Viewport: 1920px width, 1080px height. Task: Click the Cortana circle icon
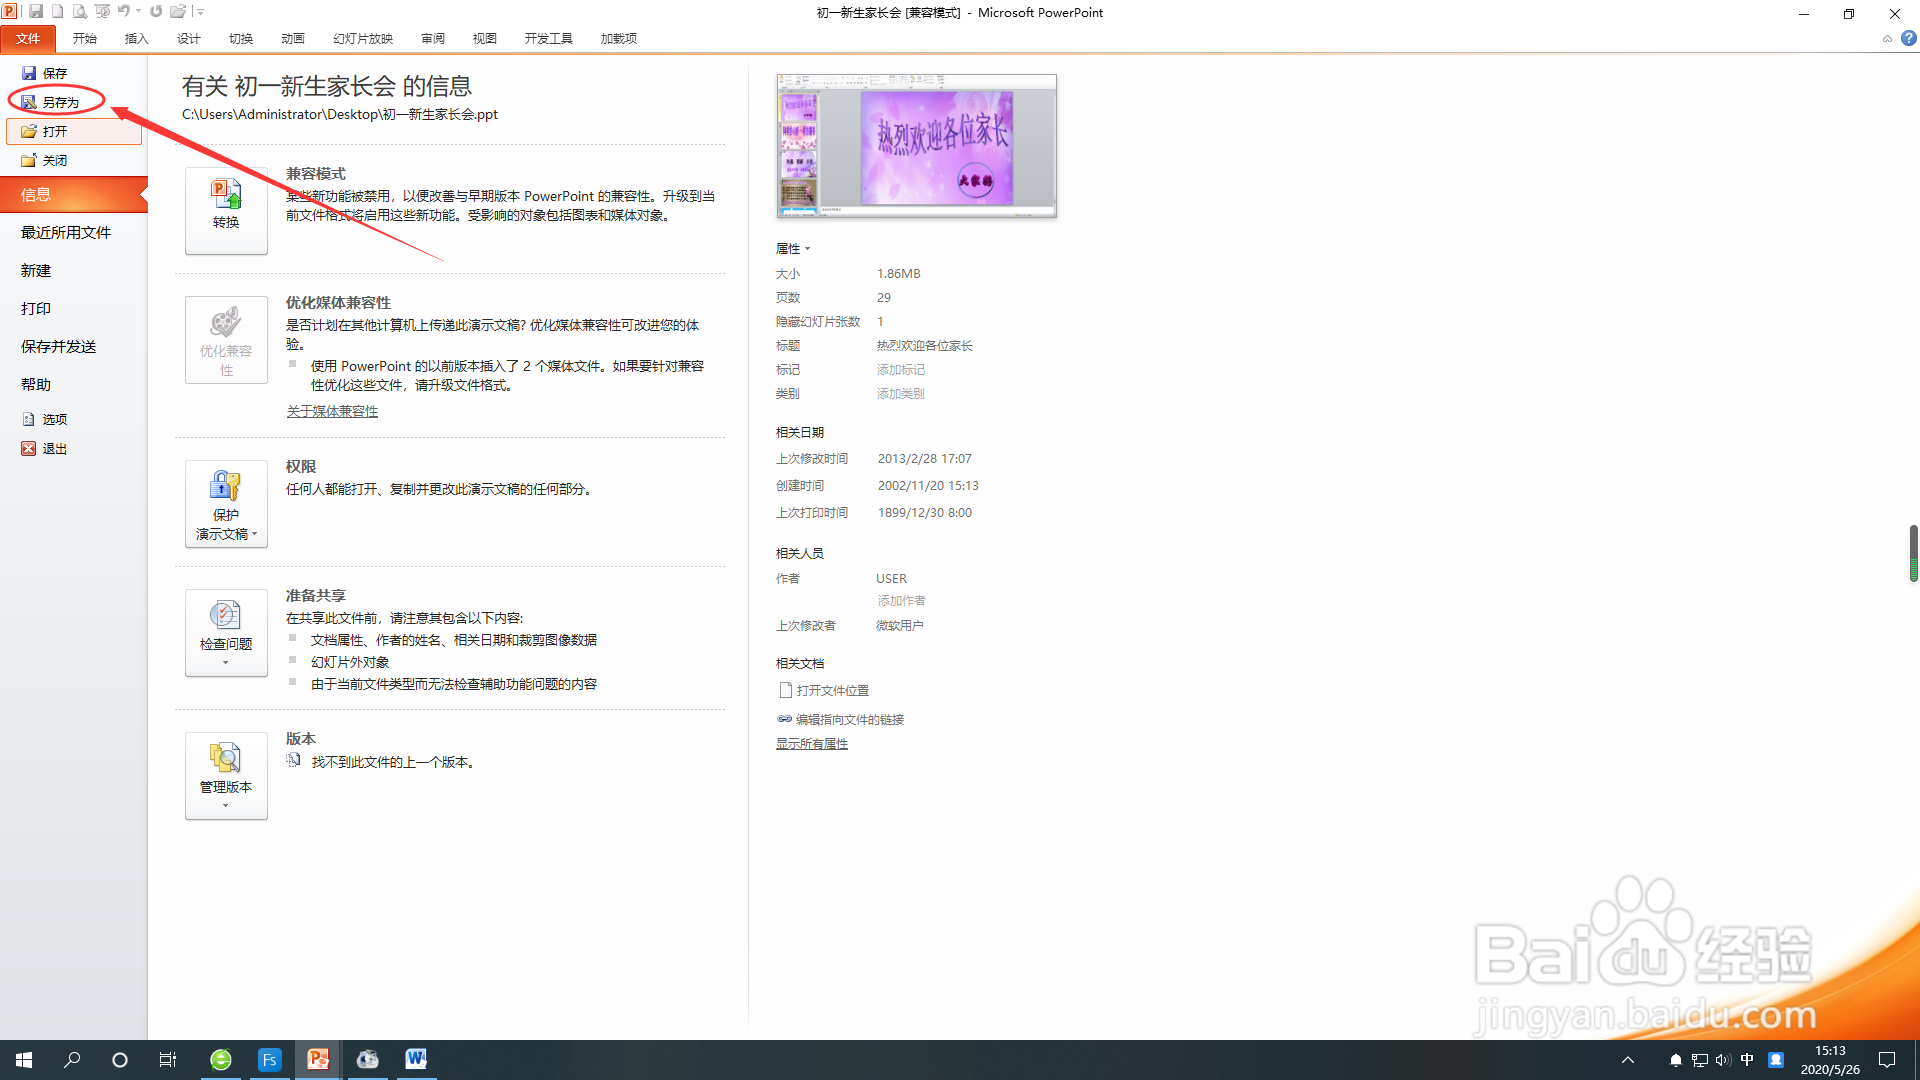[x=120, y=1060]
